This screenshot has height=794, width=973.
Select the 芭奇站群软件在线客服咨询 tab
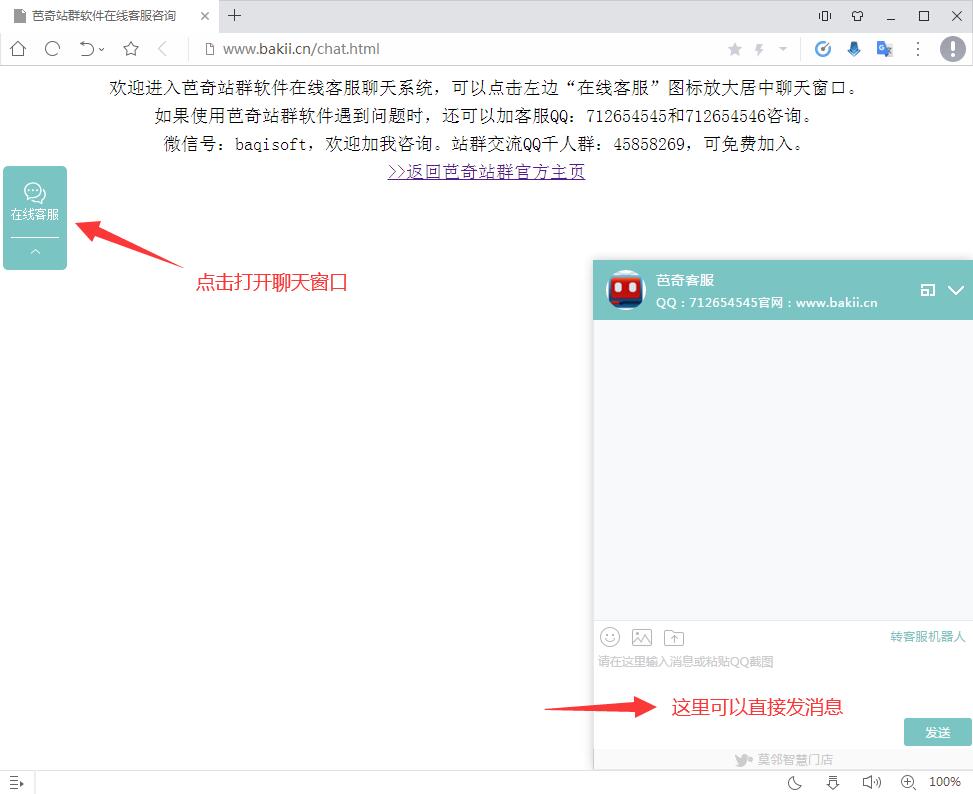[109, 16]
